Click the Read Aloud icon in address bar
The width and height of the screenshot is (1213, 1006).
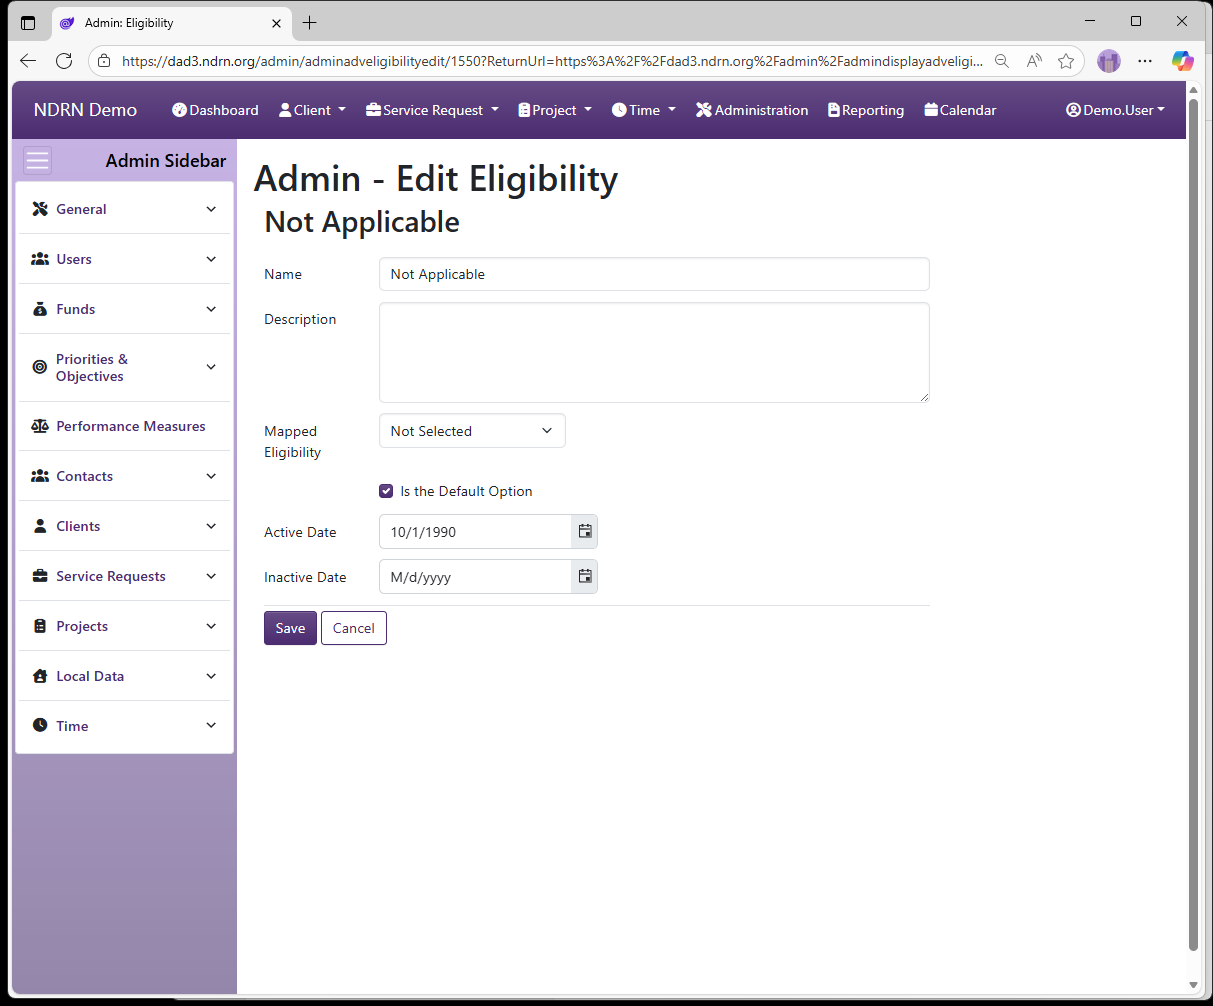pyautogui.click(x=1034, y=61)
